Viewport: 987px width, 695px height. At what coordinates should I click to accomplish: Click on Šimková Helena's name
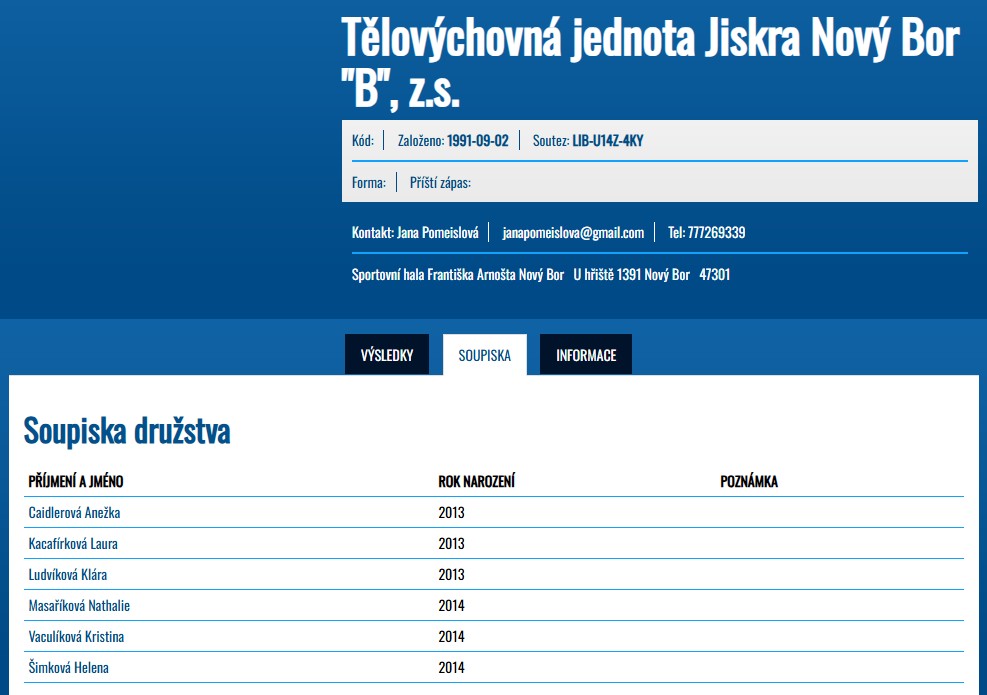68,668
